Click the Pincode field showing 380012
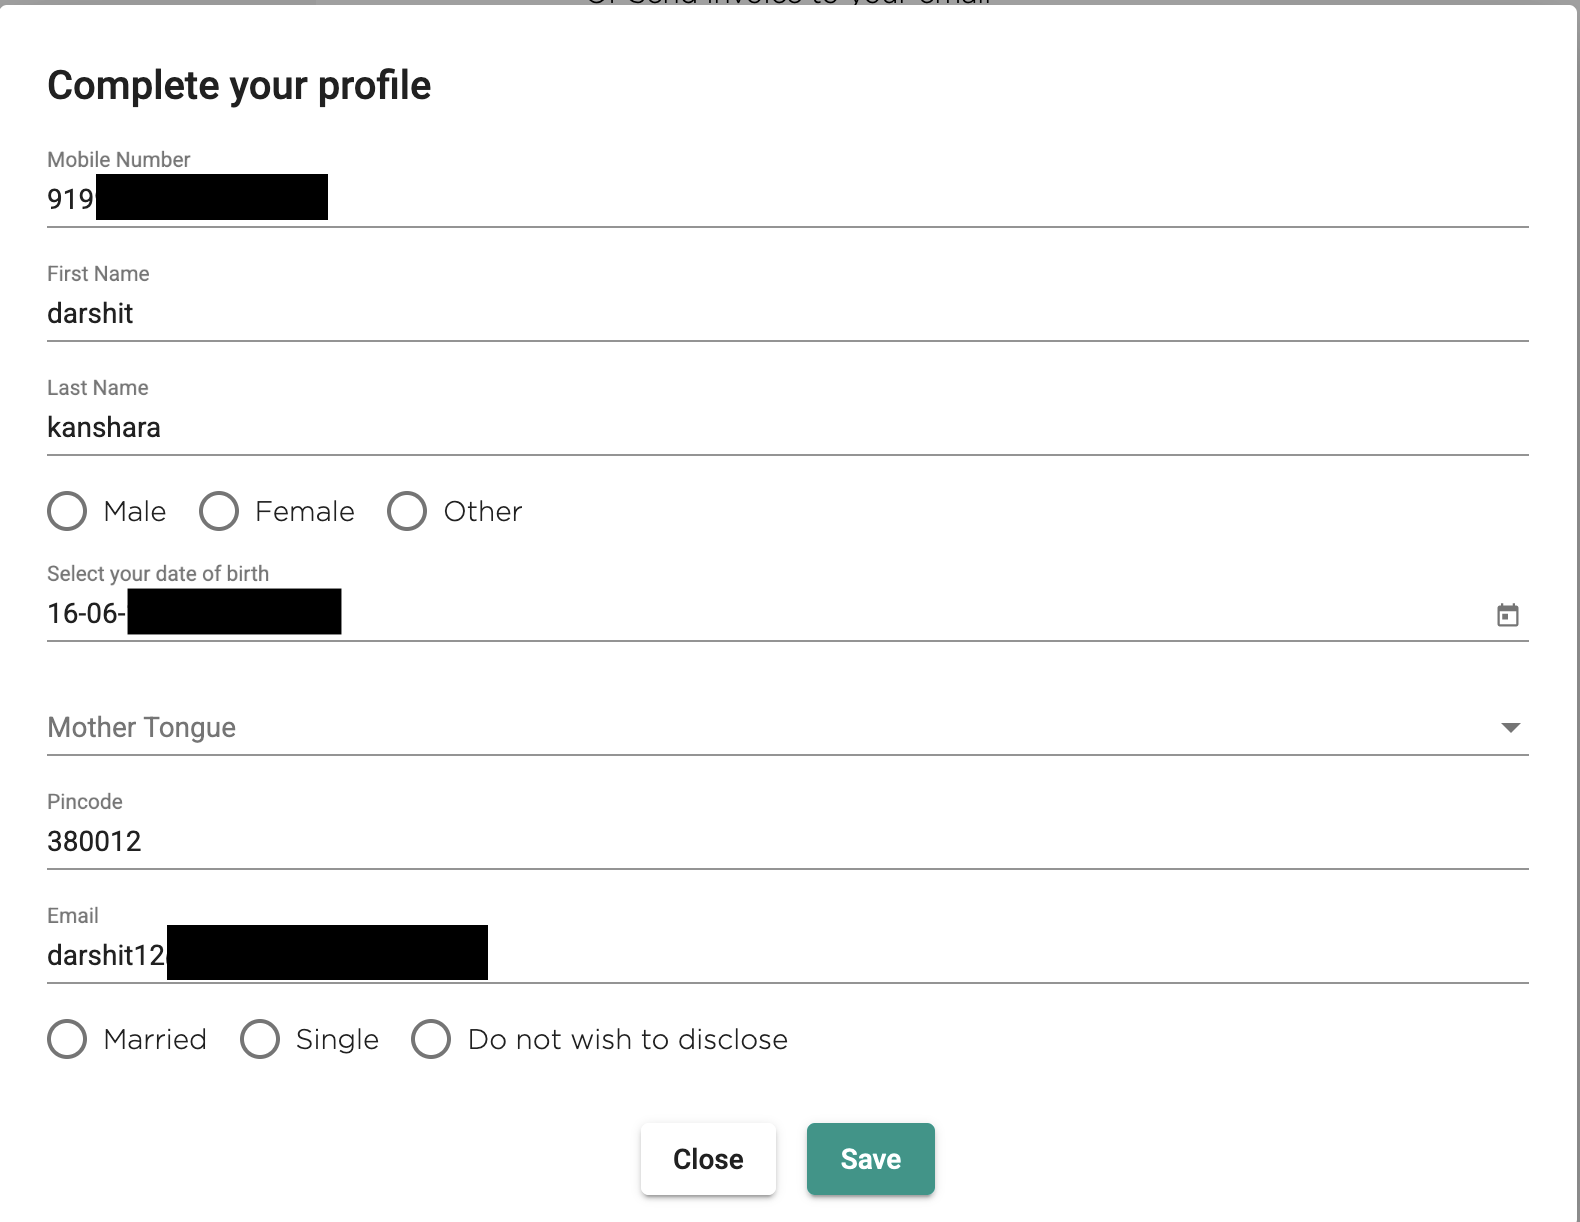Image resolution: width=1580 pixels, height=1222 pixels. pyautogui.click(x=788, y=842)
